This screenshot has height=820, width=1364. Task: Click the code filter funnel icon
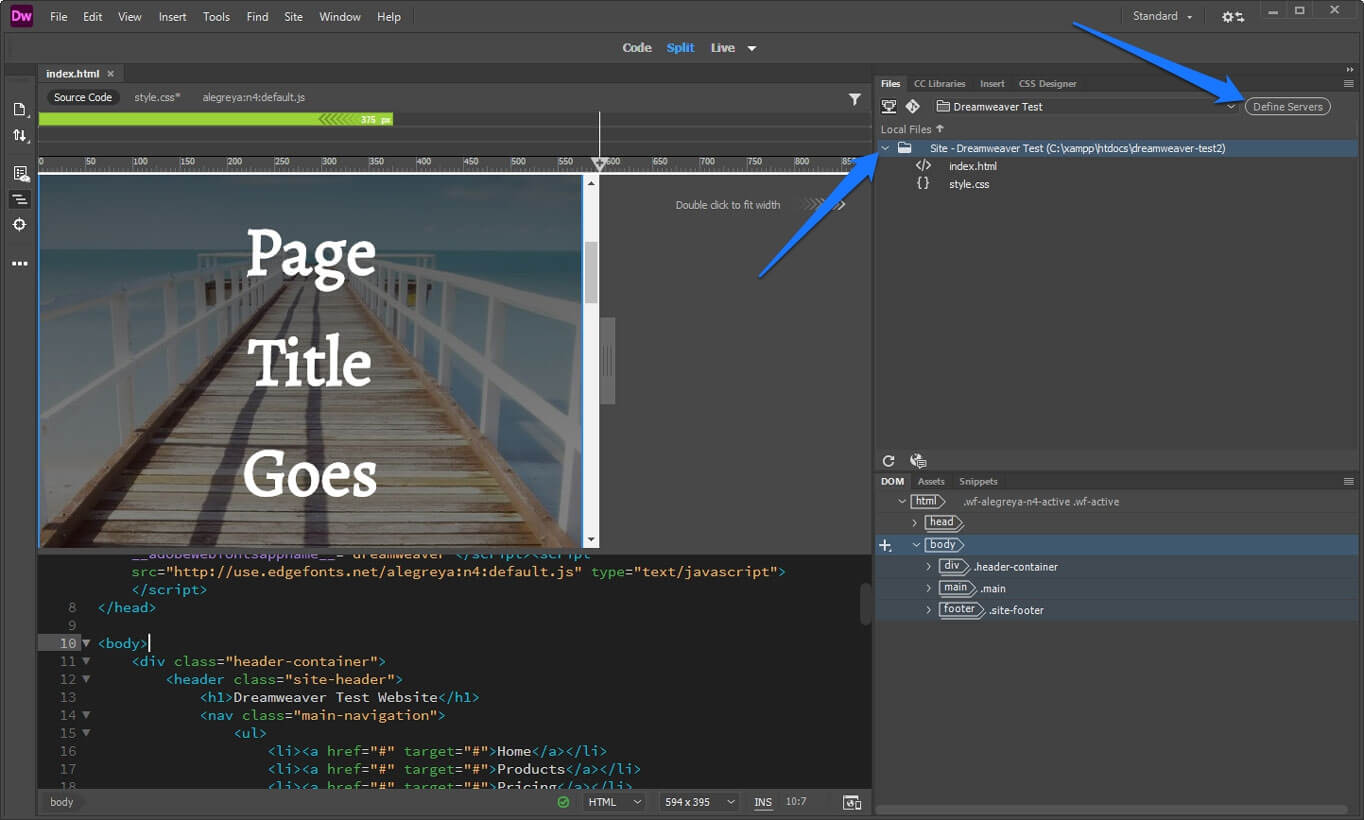(x=855, y=97)
